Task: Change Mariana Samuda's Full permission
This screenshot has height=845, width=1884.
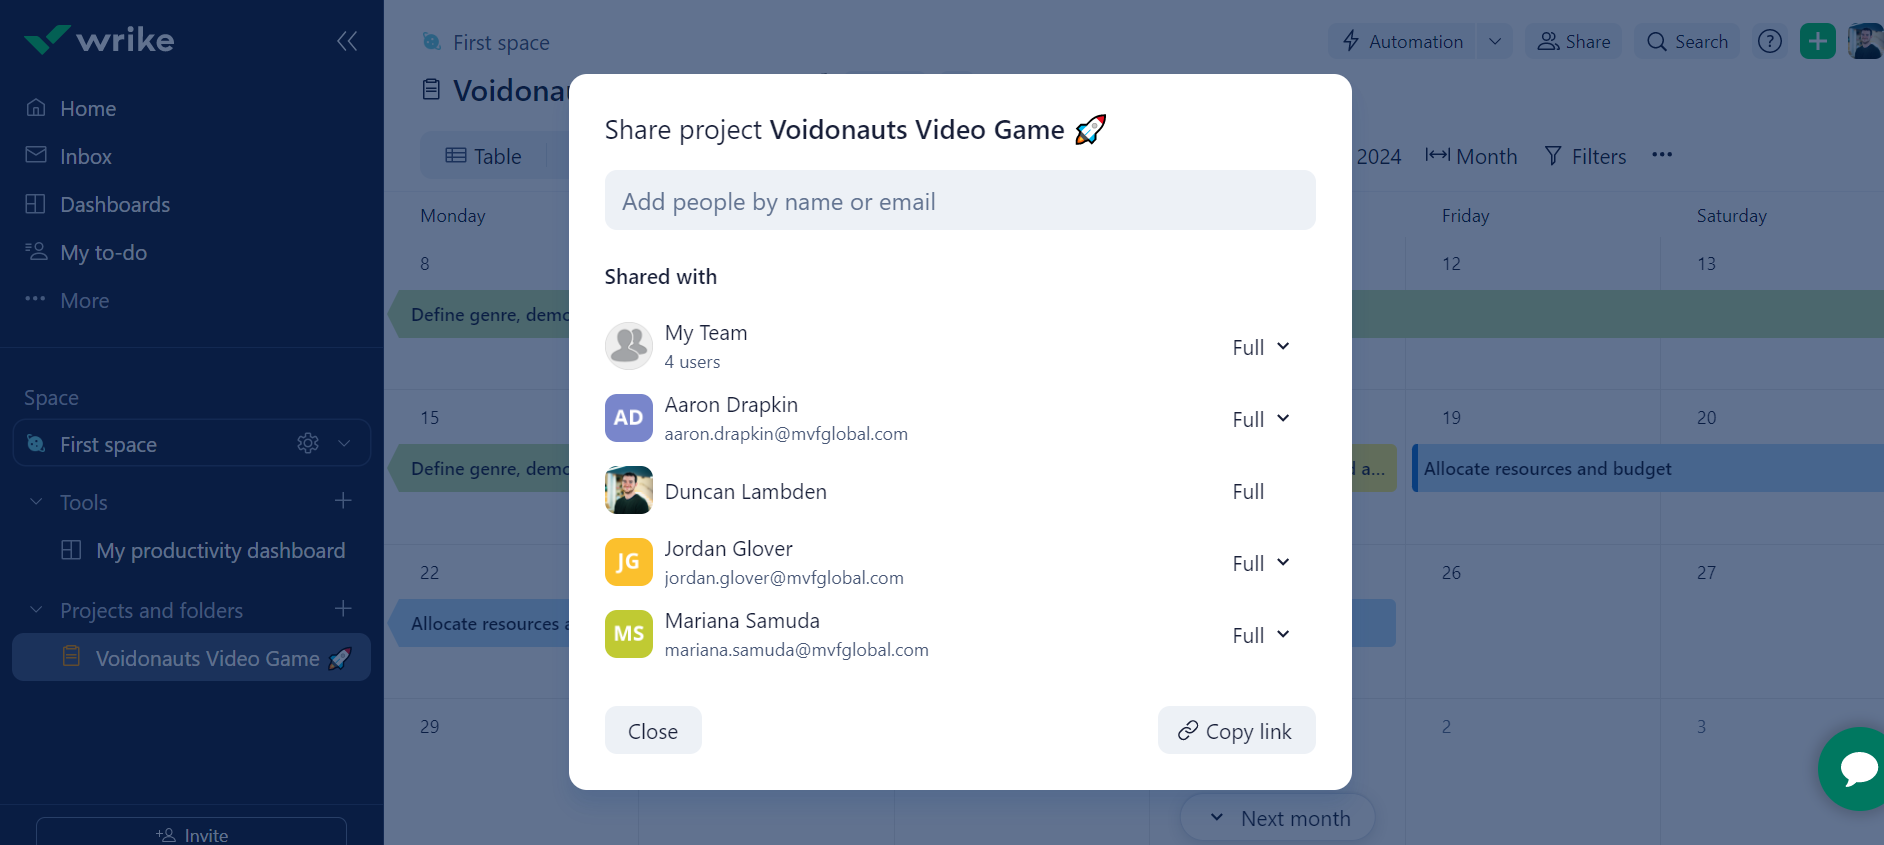Action: (x=1261, y=635)
